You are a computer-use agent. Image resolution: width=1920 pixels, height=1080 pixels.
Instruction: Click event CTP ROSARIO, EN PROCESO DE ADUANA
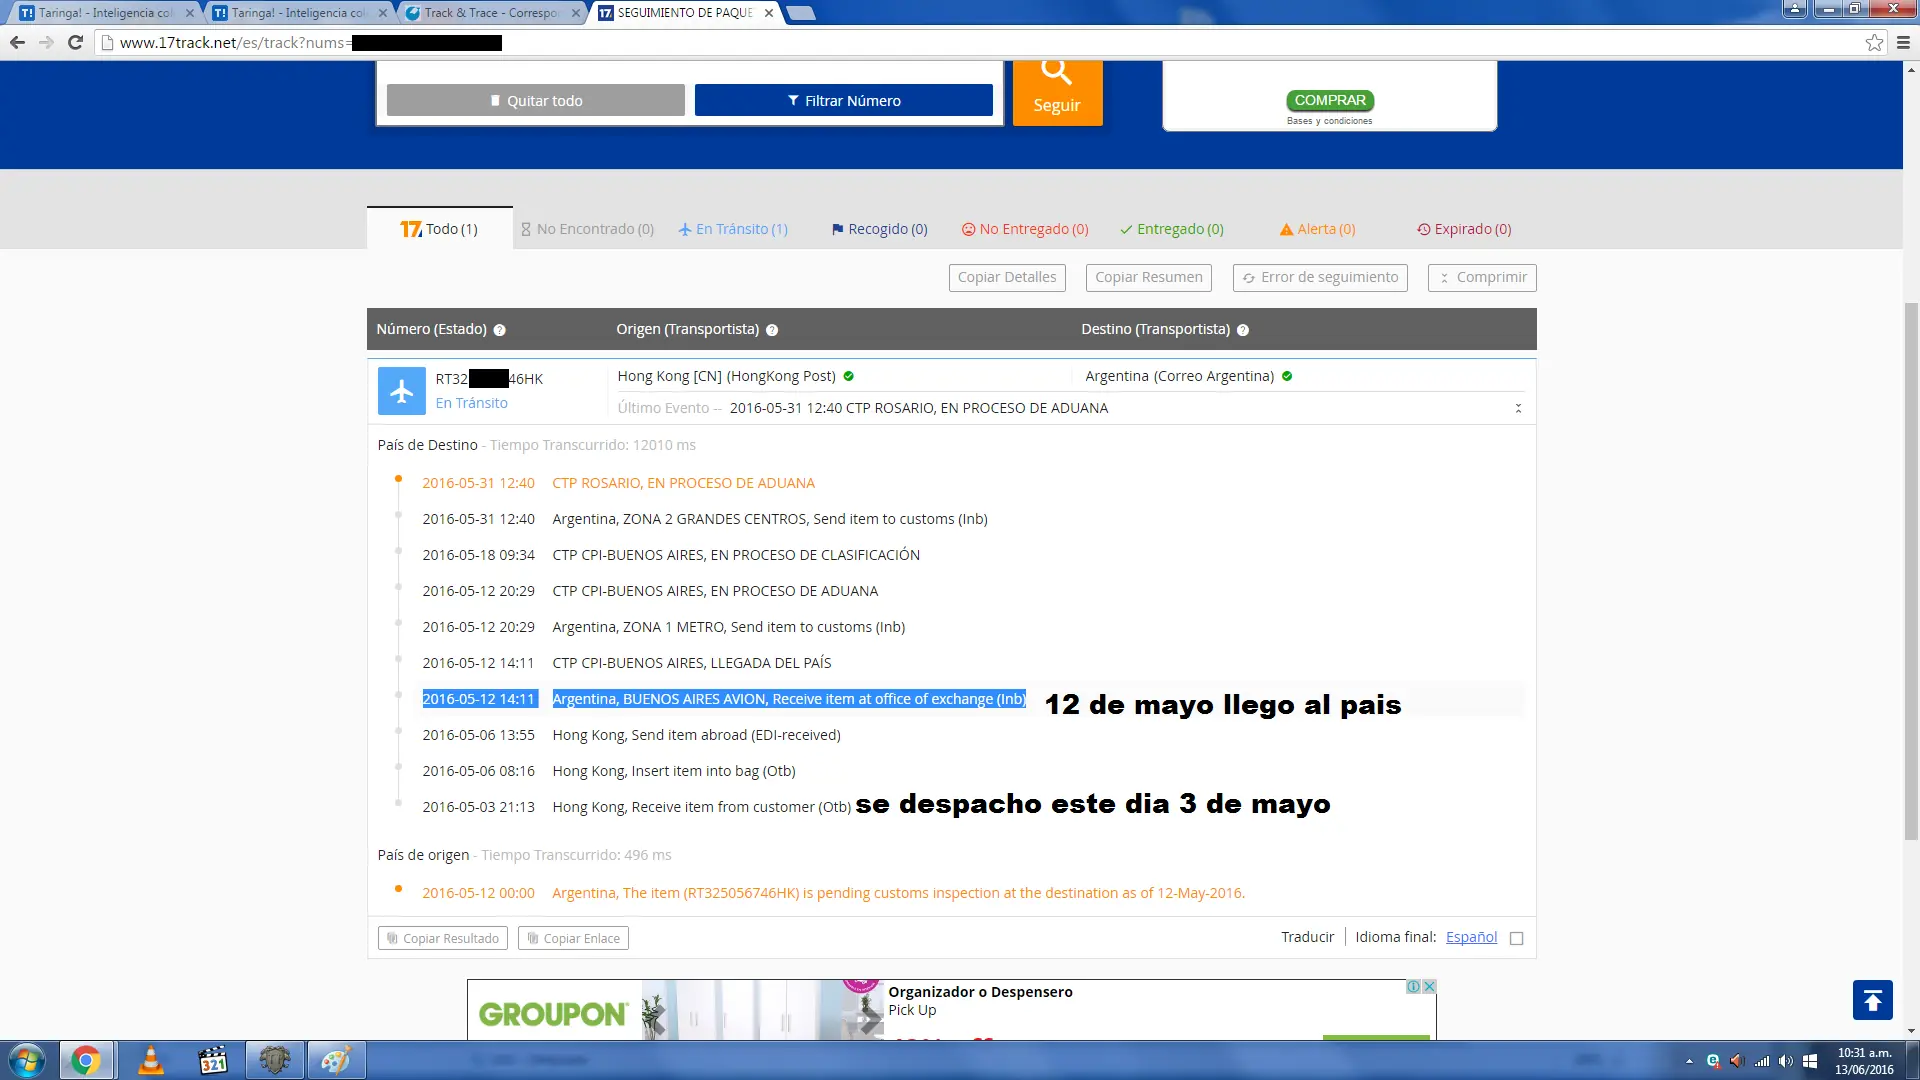pos(683,483)
